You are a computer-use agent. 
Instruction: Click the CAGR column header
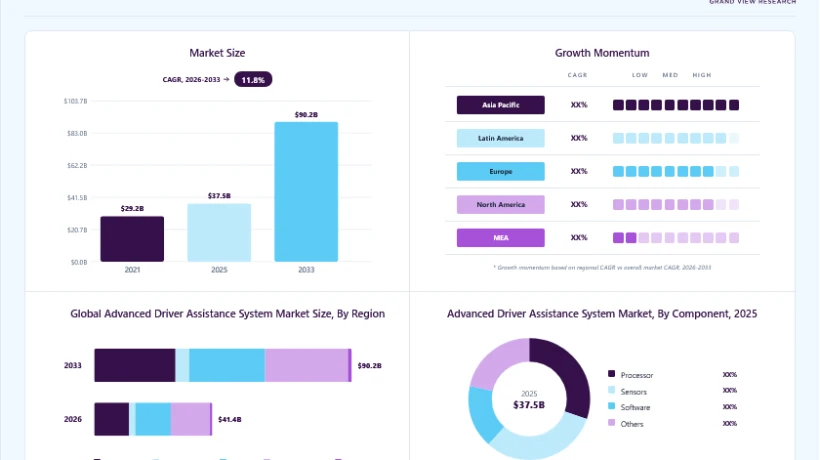click(x=578, y=75)
